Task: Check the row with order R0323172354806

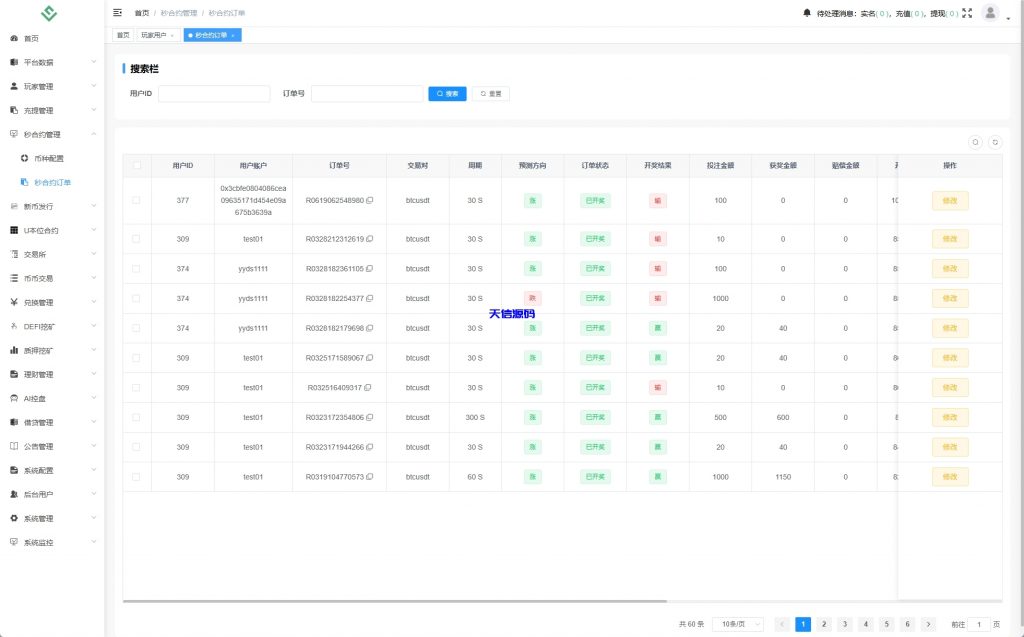Action: (x=136, y=417)
